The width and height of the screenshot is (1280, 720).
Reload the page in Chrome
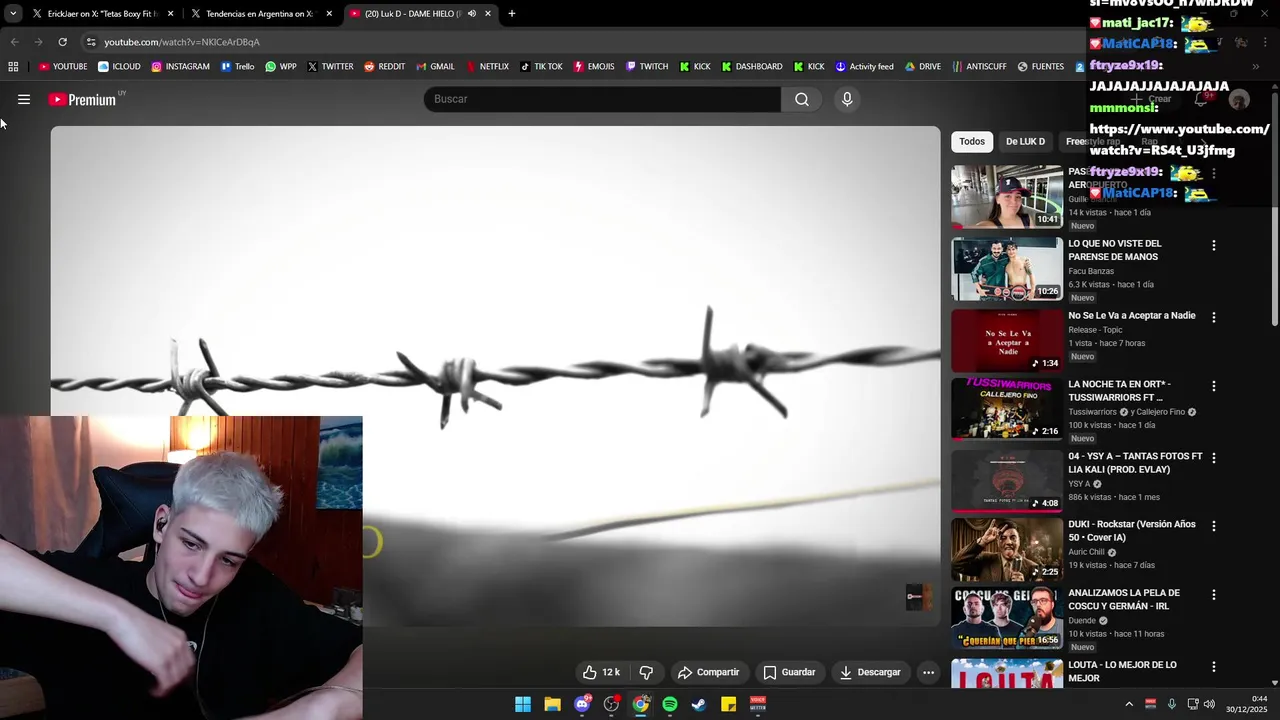click(62, 42)
